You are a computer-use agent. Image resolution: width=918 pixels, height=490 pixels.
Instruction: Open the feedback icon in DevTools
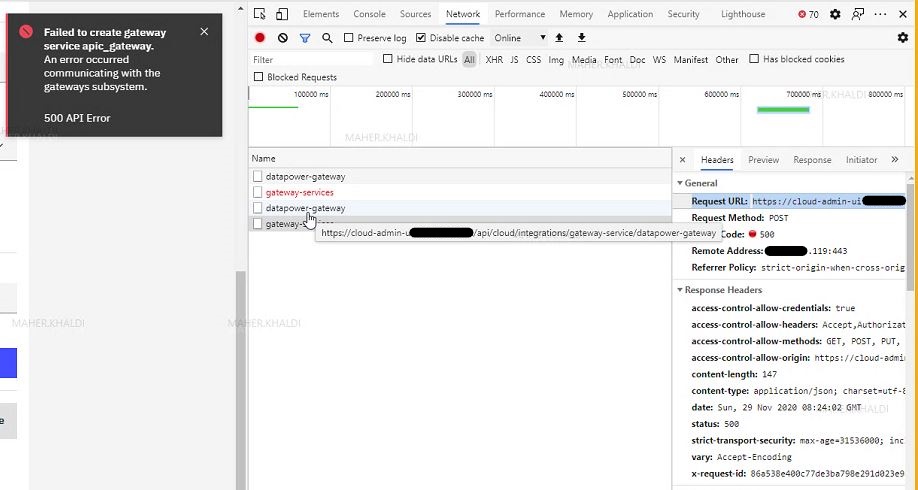tap(858, 14)
